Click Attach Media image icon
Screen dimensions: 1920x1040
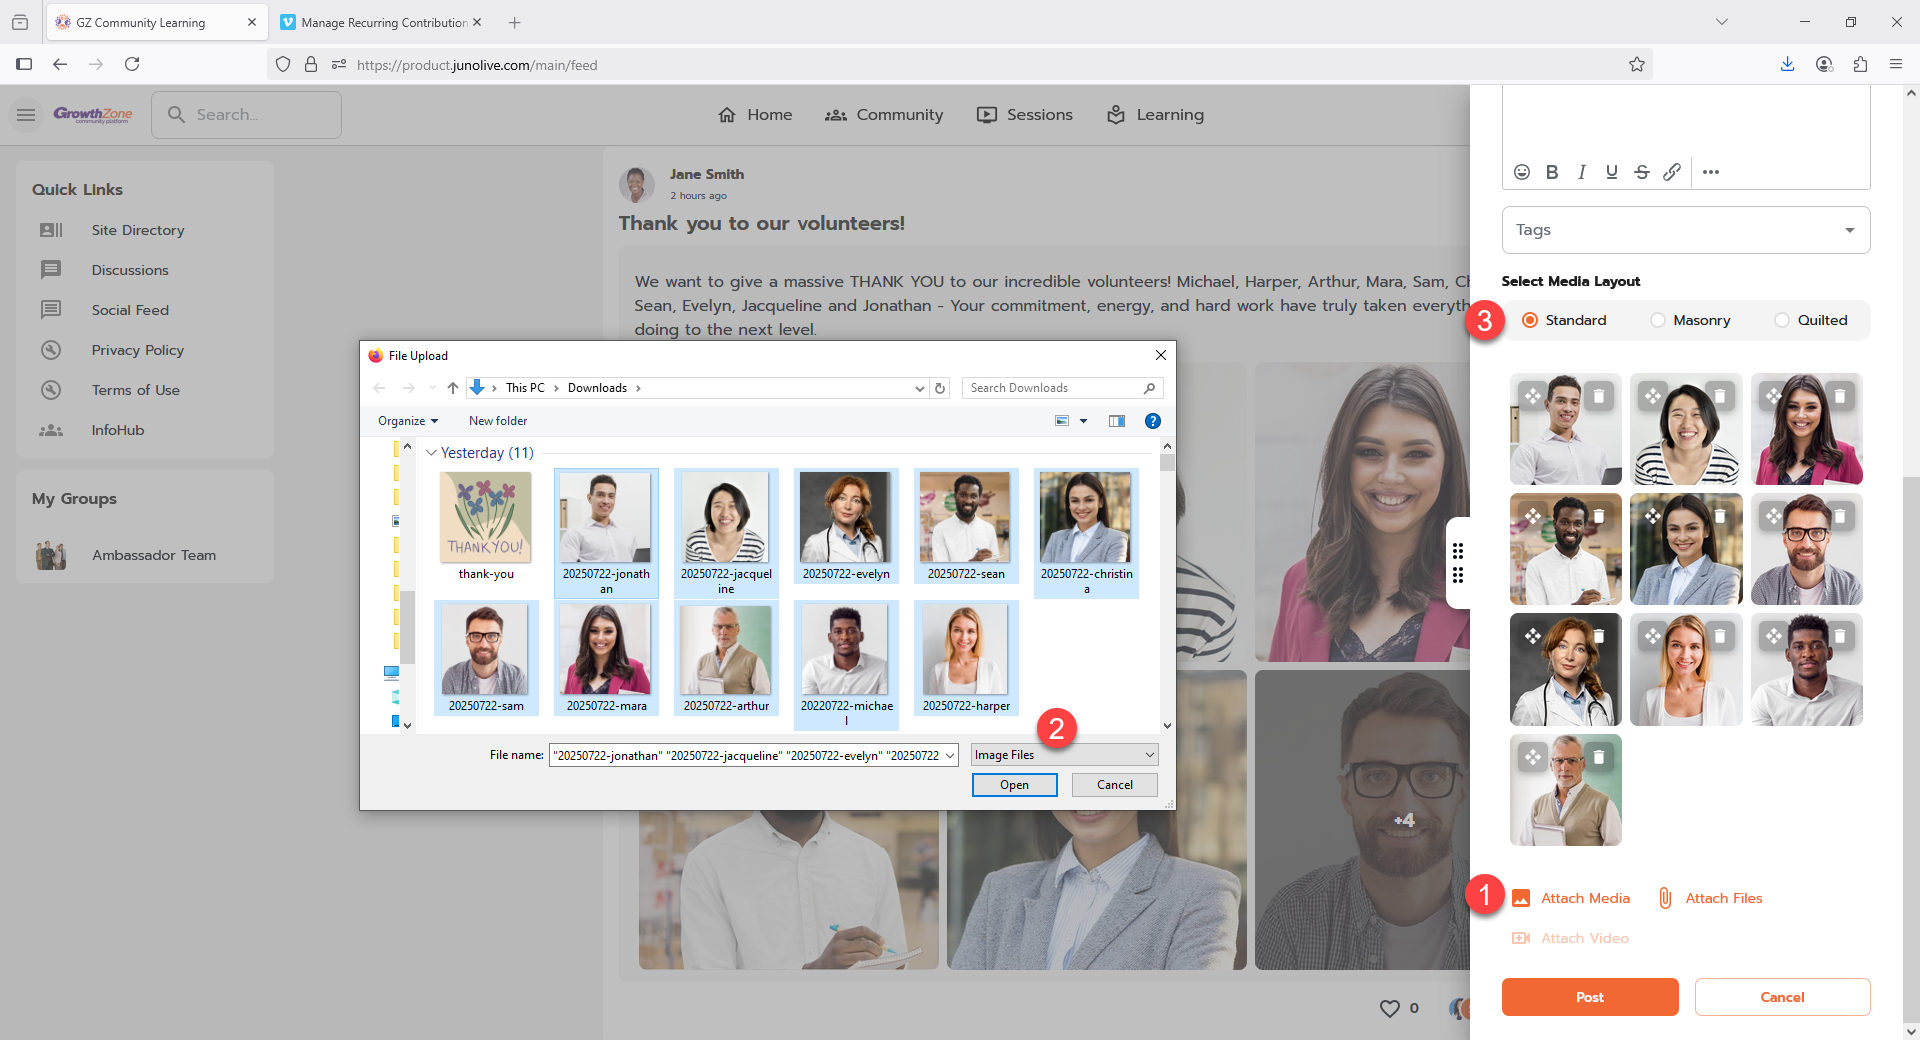(x=1521, y=898)
